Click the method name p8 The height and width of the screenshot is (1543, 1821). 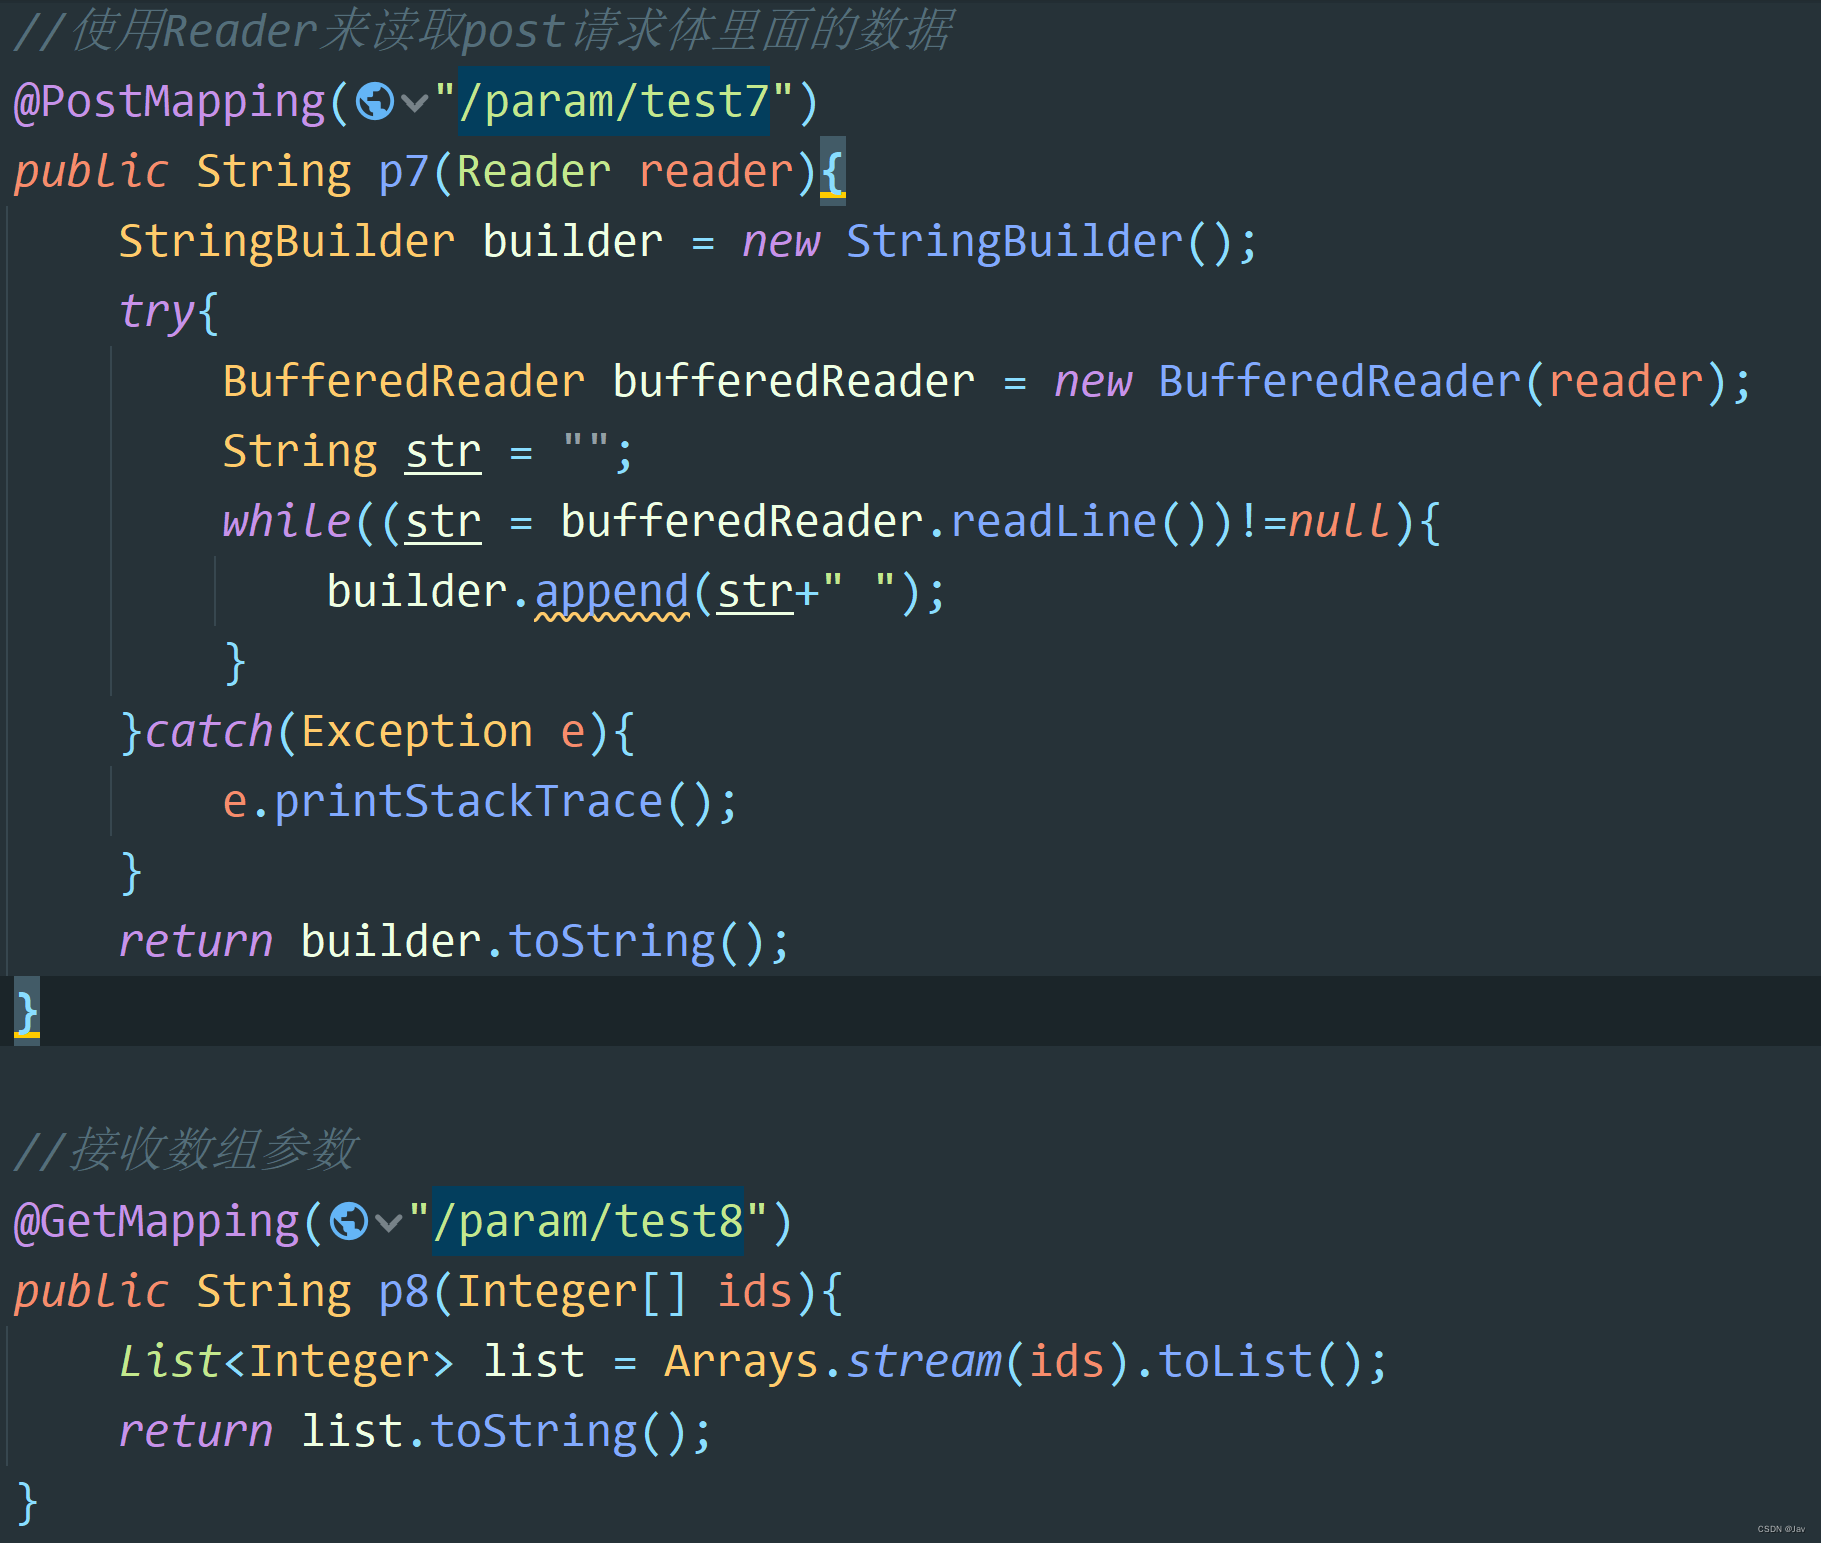coord(405,1290)
